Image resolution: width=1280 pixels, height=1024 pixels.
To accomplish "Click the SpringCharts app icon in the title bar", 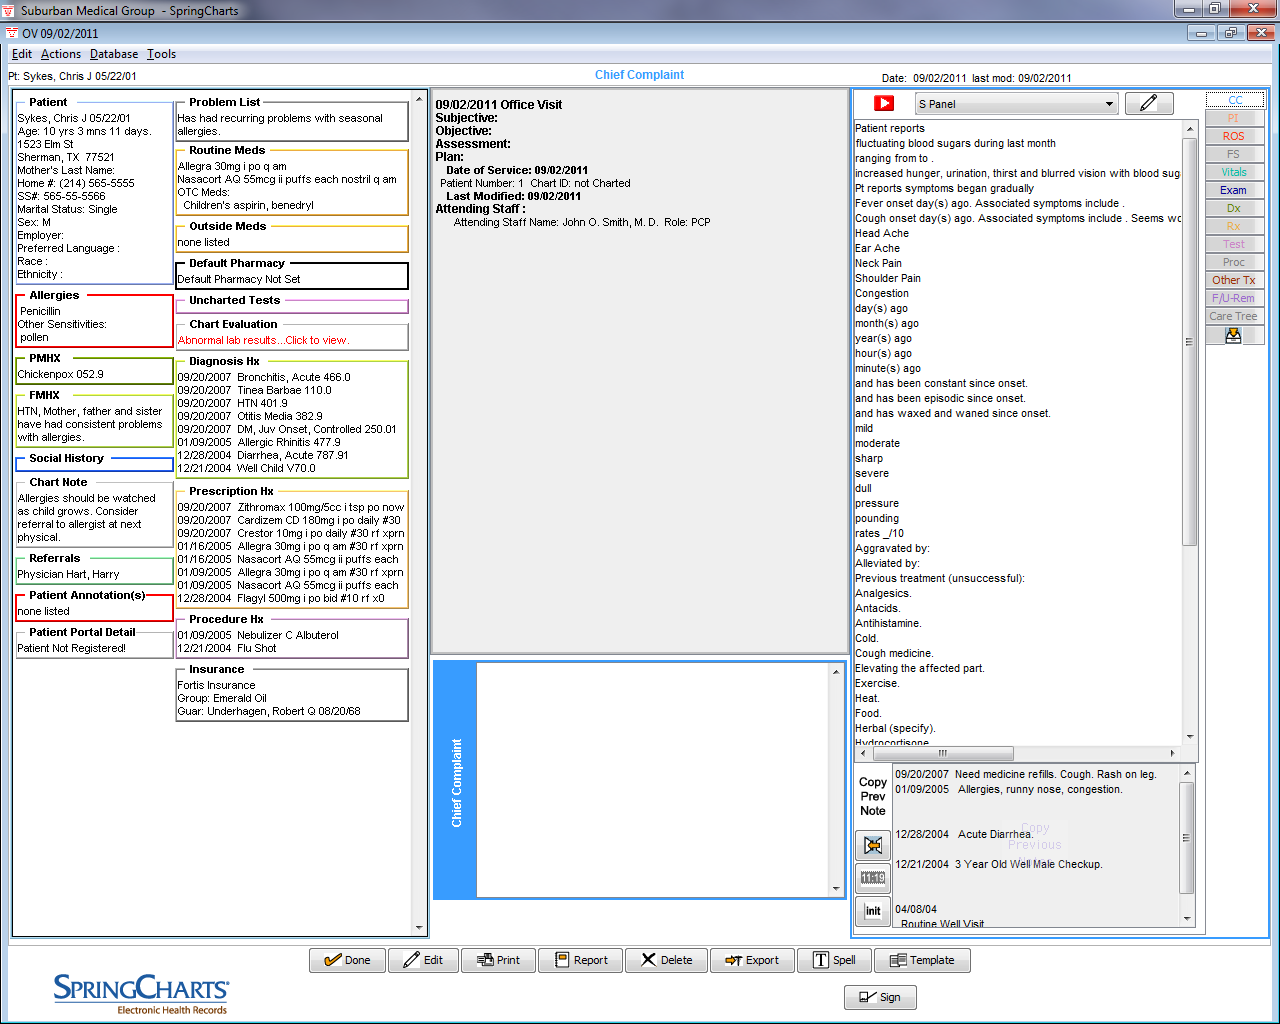I will click(10, 10).
